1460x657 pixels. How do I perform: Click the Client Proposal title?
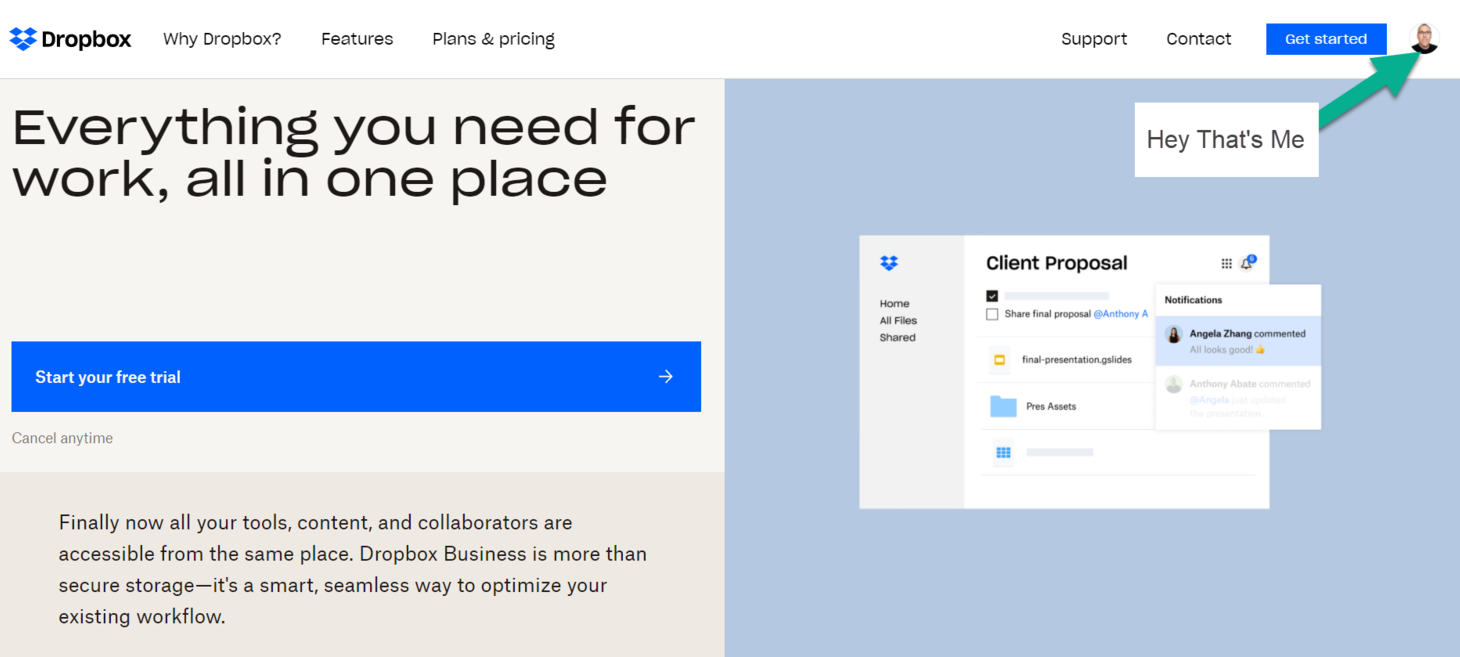tap(1056, 263)
